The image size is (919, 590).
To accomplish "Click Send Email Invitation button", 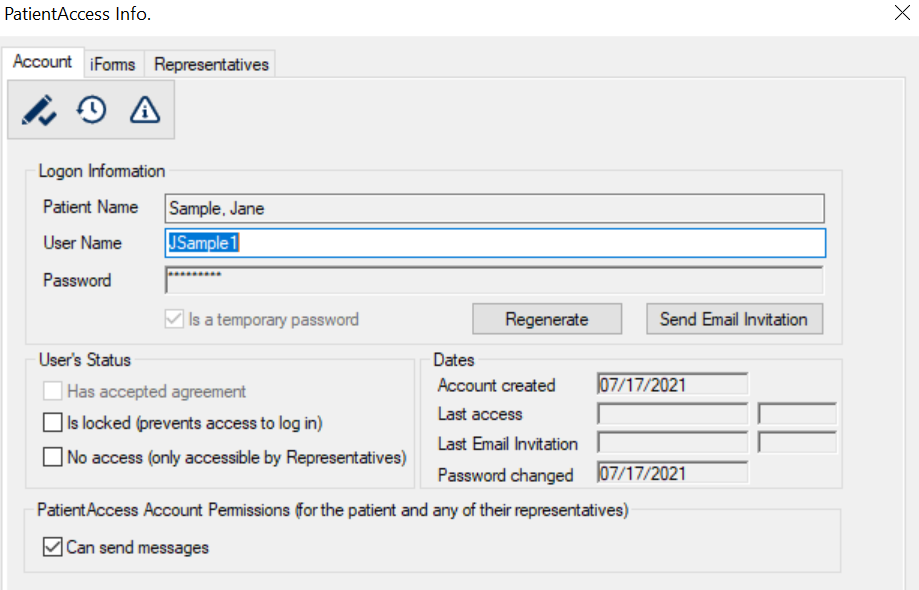I will click(734, 319).
